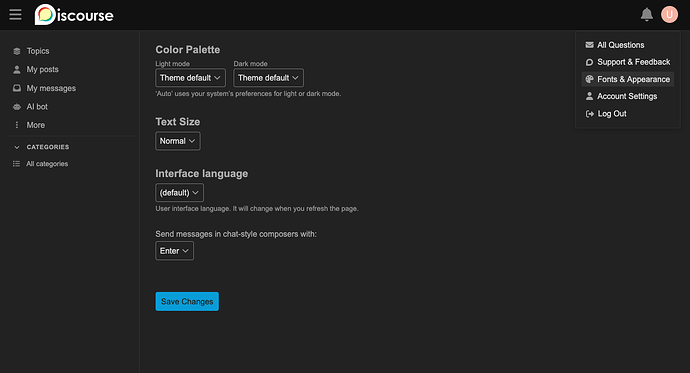Go to My messages in sidebar
This screenshot has width=690, height=373.
point(51,88)
